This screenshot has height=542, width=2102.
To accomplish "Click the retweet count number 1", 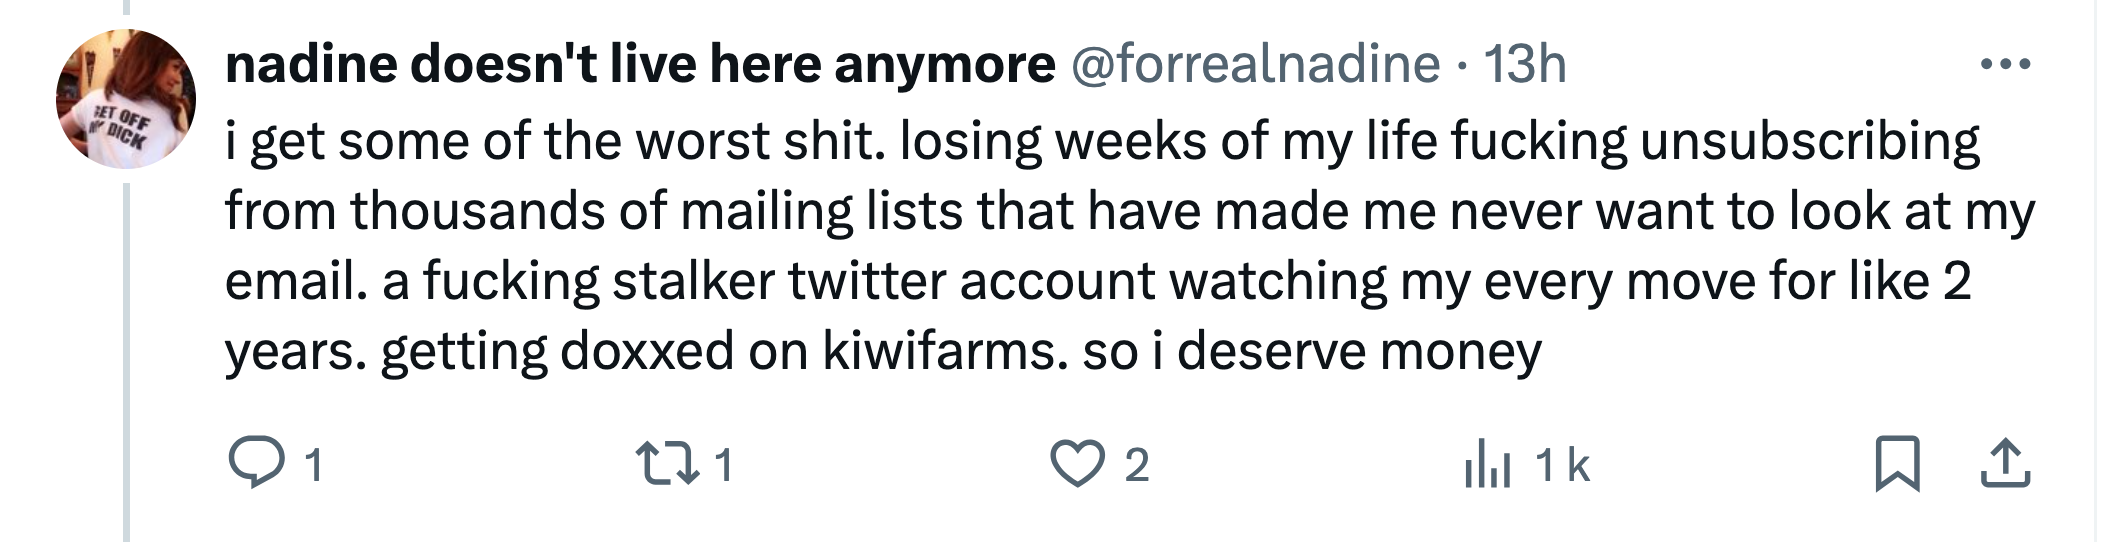I will [724, 465].
